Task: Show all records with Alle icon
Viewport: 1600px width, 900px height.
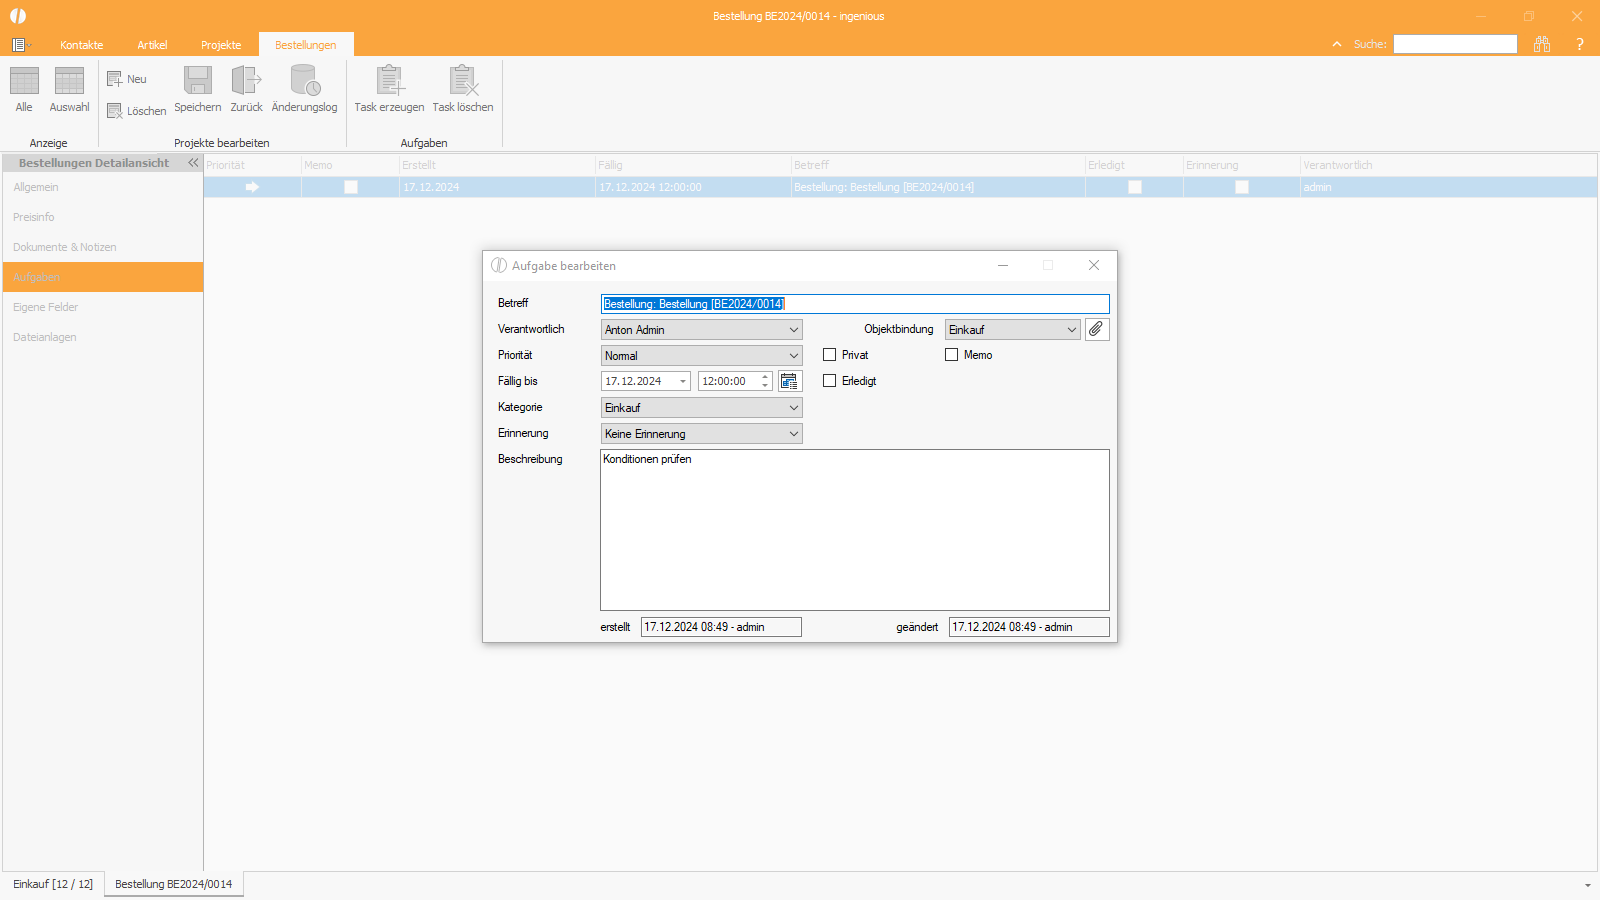Action: [x=24, y=81]
